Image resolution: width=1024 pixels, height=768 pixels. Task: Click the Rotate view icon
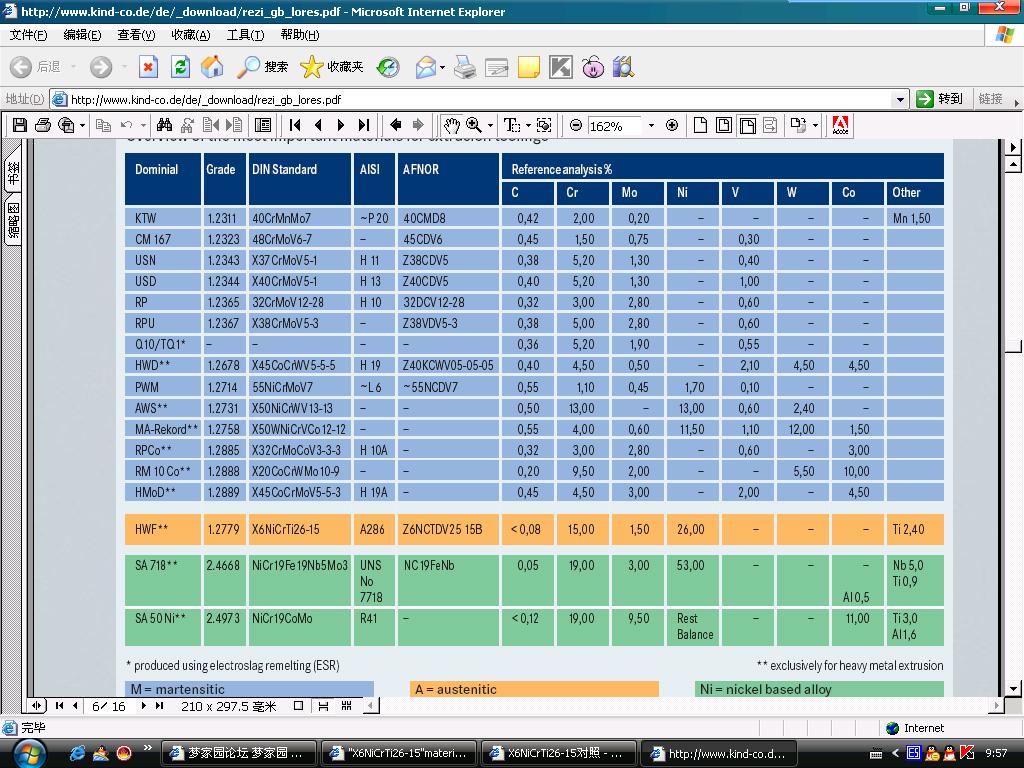(x=798, y=125)
